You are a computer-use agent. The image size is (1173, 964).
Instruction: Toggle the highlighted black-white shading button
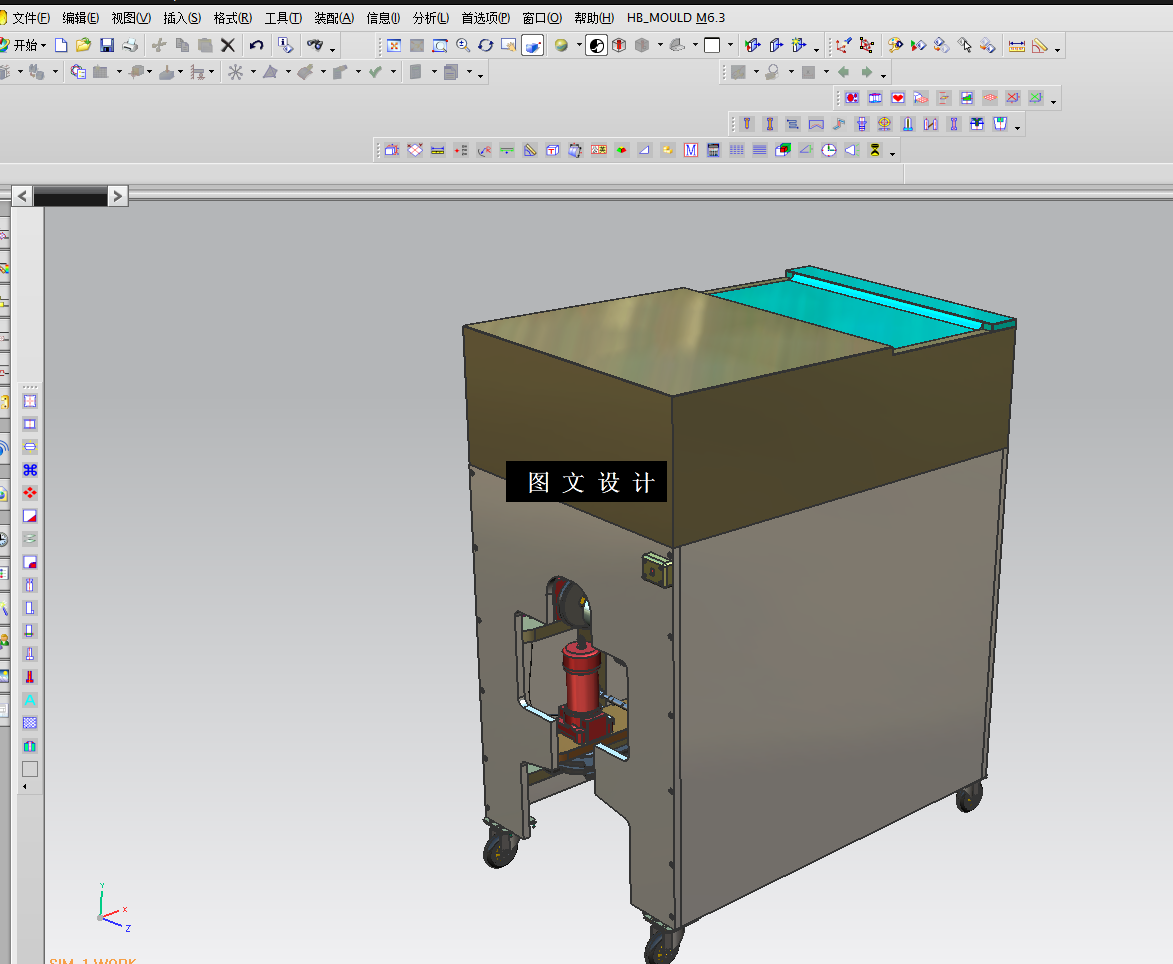[596, 46]
